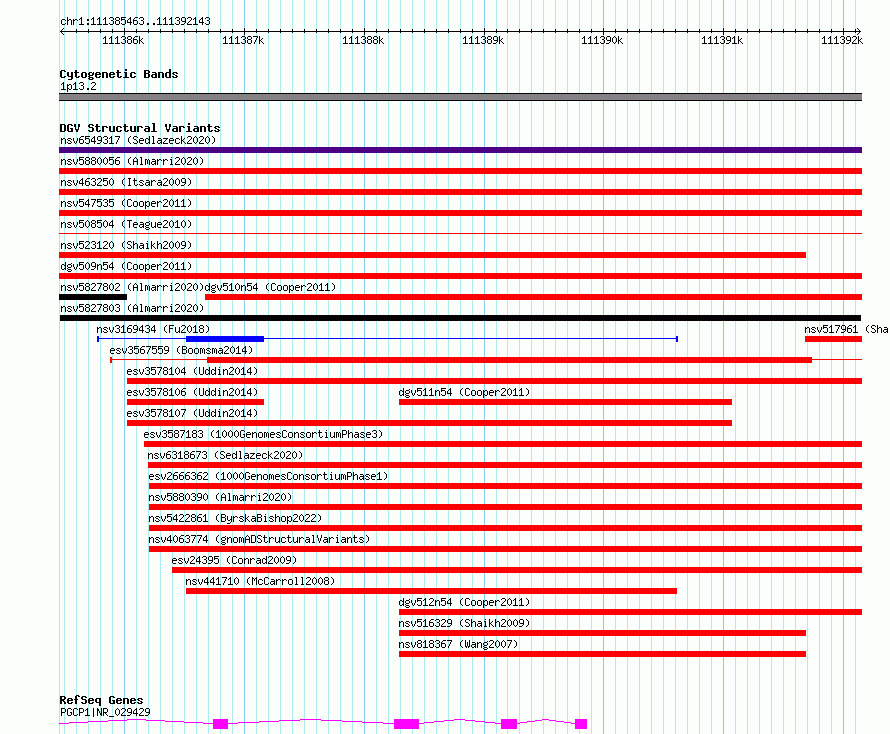Click nsv5827802 (Almarri2020) label
This screenshot has width=890, height=734.
[x=132, y=287]
